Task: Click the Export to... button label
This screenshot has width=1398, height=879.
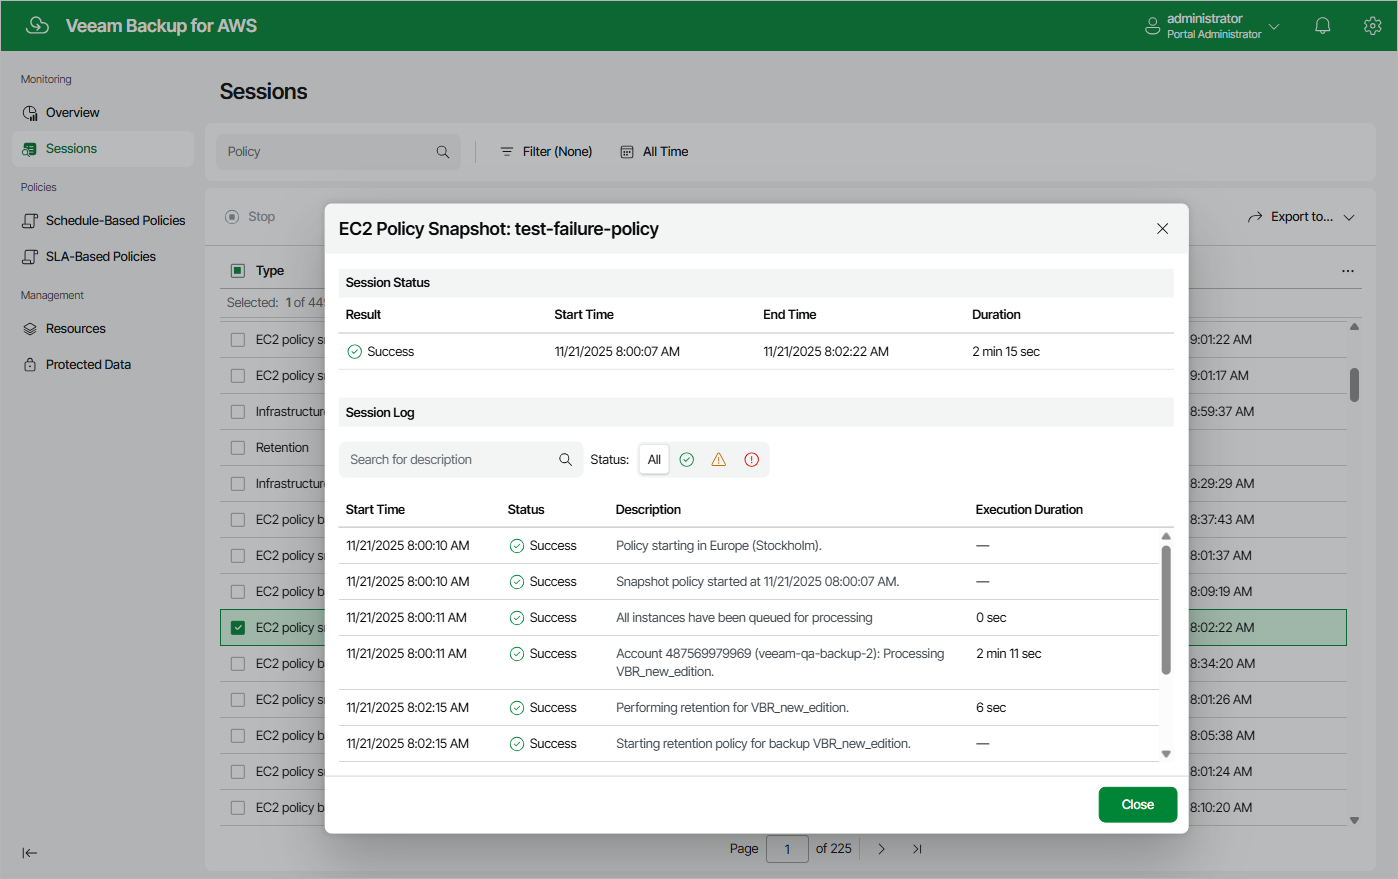Action: click(x=1302, y=217)
